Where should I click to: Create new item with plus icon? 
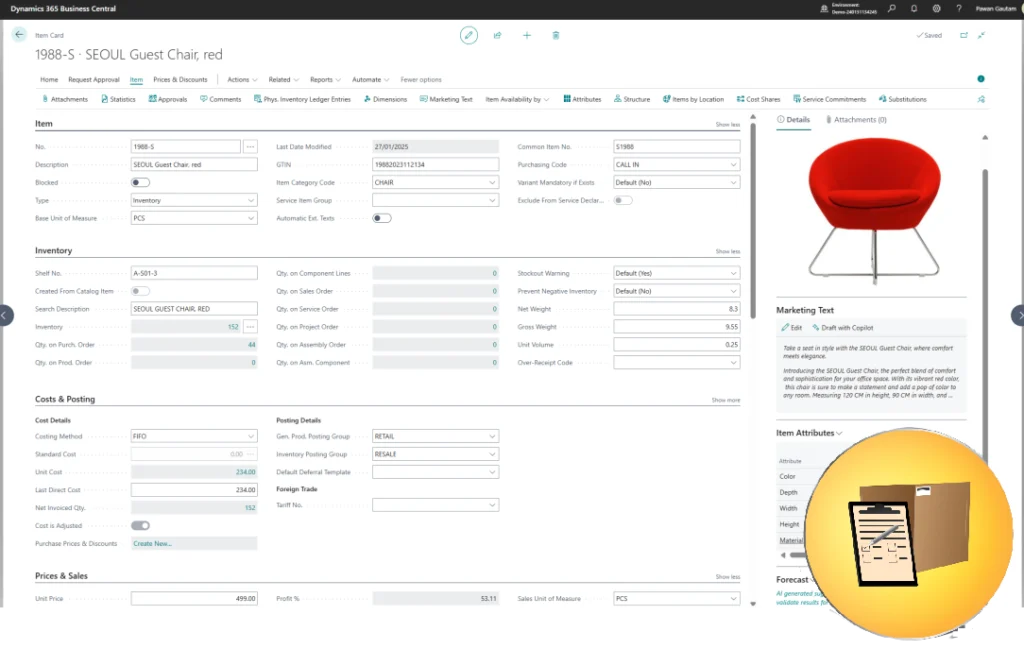pyautogui.click(x=526, y=35)
